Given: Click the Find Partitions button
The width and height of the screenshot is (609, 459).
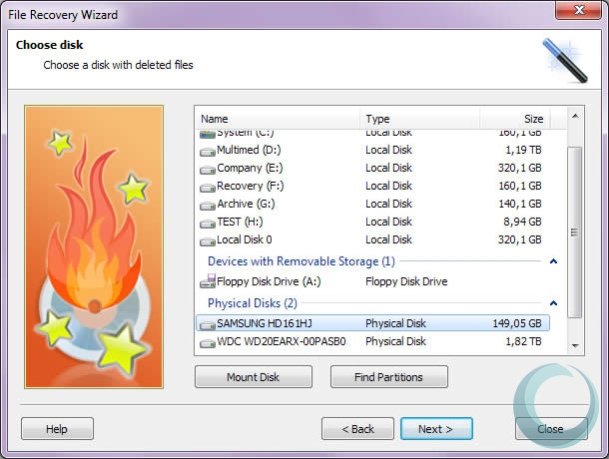Looking at the screenshot, I should [x=388, y=377].
